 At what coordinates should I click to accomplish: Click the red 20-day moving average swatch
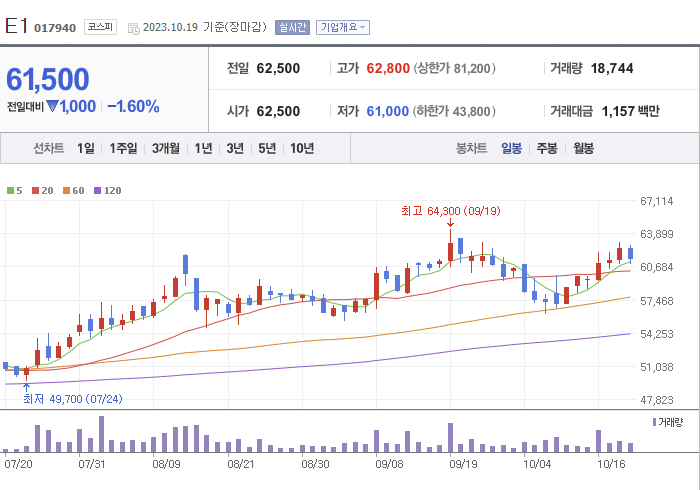coord(36,191)
